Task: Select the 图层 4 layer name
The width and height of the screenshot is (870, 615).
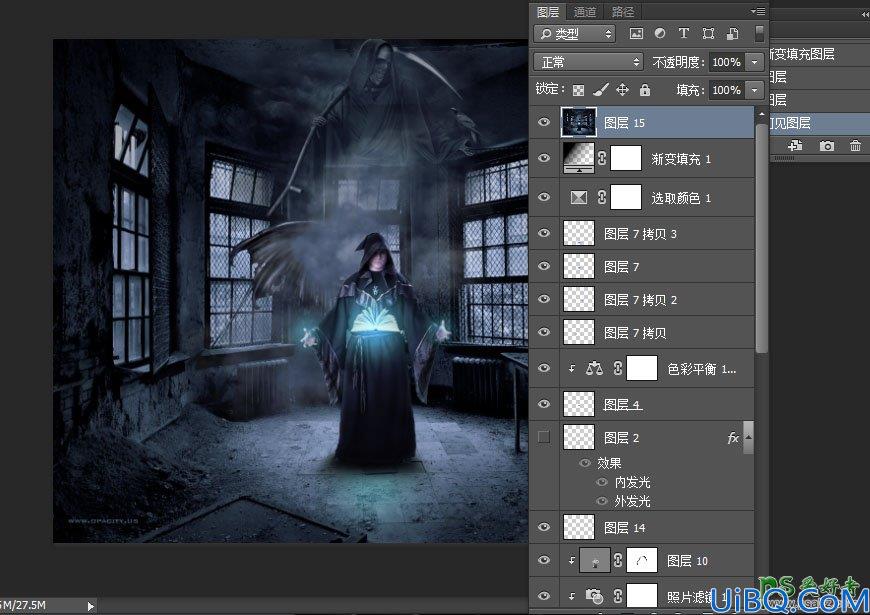Action: [x=623, y=405]
